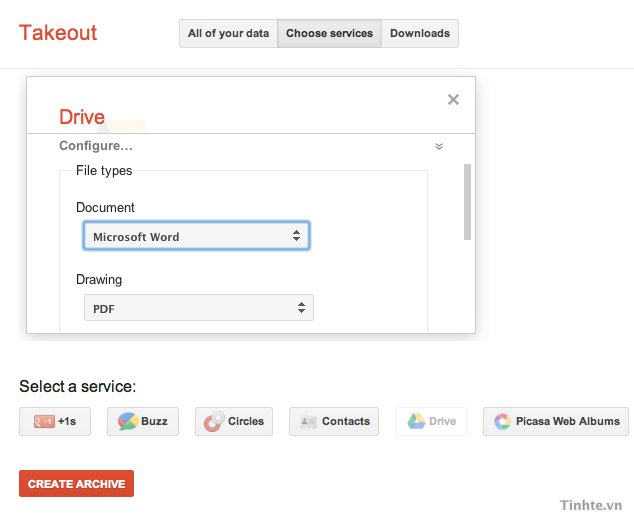
Task: Select the Contacts service button
Action: [334, 421]
